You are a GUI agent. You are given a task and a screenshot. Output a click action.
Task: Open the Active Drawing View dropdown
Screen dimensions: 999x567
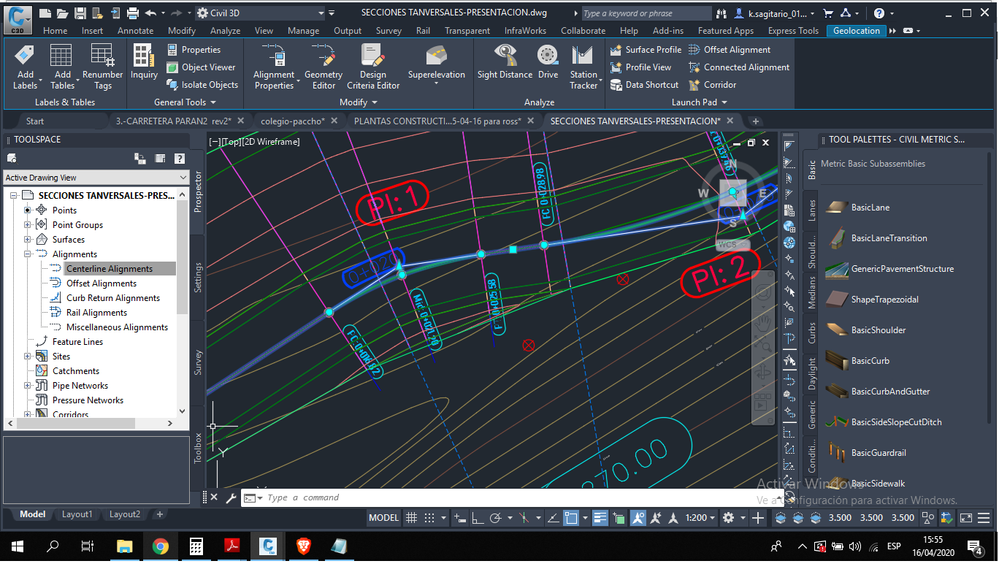(96, 178)
